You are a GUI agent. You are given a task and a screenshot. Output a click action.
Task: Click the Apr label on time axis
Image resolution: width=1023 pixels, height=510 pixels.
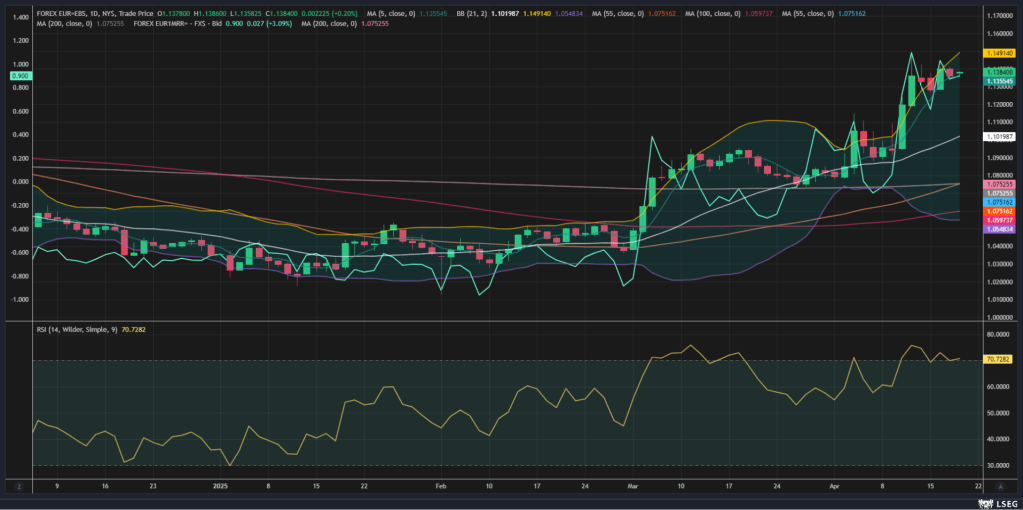click(x=833, y=485)
